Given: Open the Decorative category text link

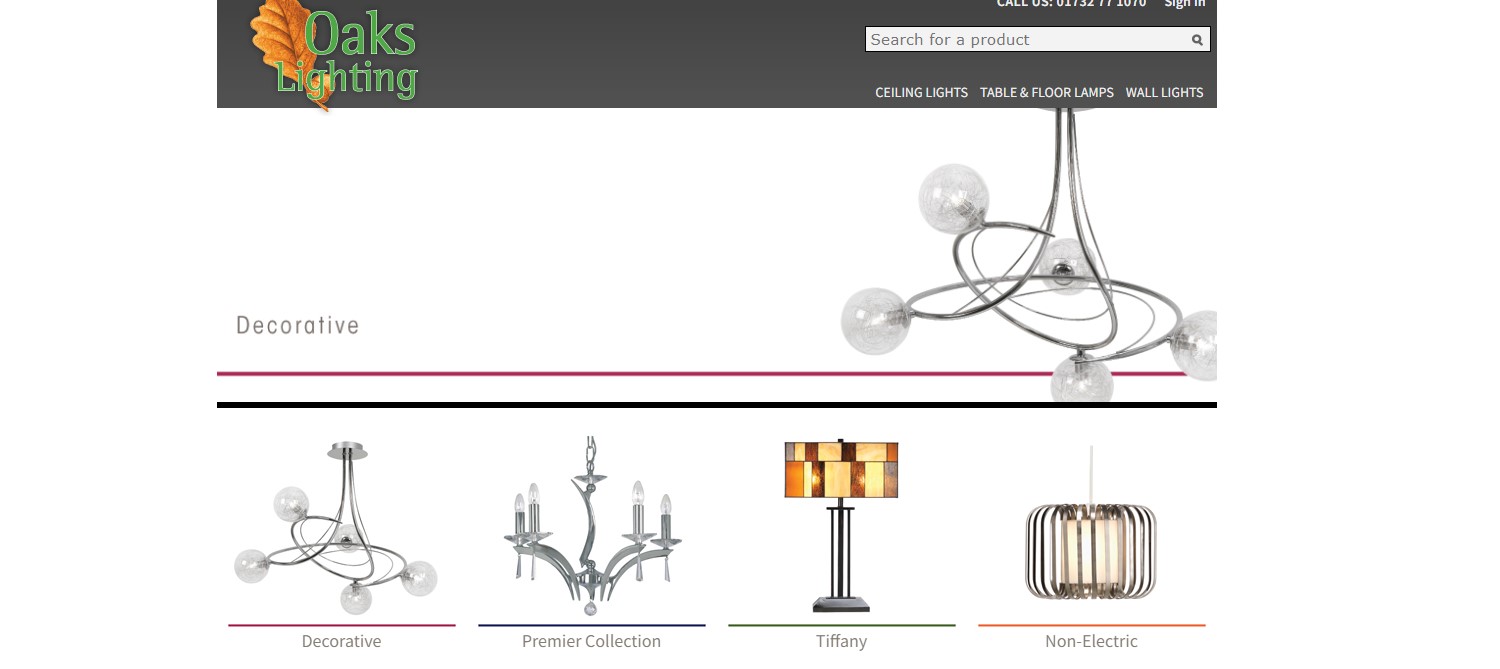Looking at the screenshot, I should click(341, 642).
